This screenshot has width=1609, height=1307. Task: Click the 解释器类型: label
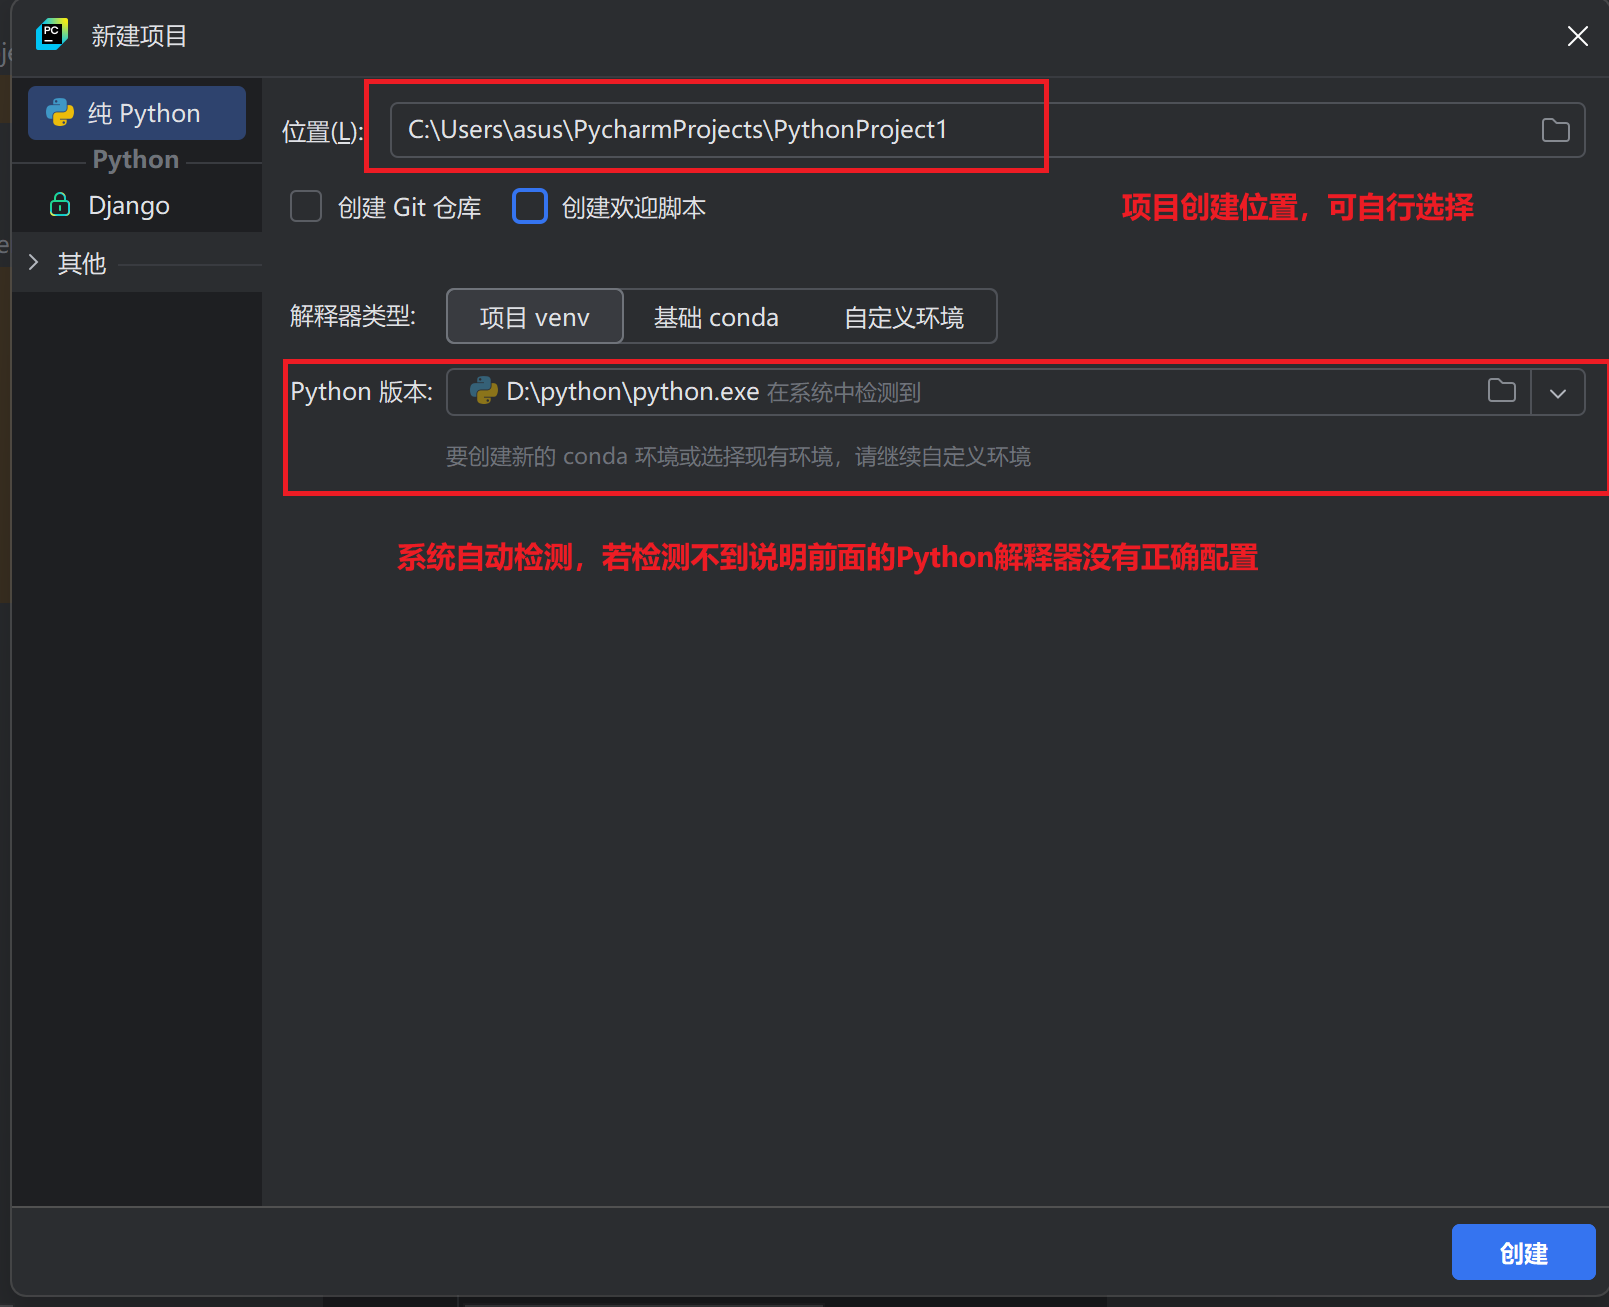pyautogui.click(x=353, y=316)
